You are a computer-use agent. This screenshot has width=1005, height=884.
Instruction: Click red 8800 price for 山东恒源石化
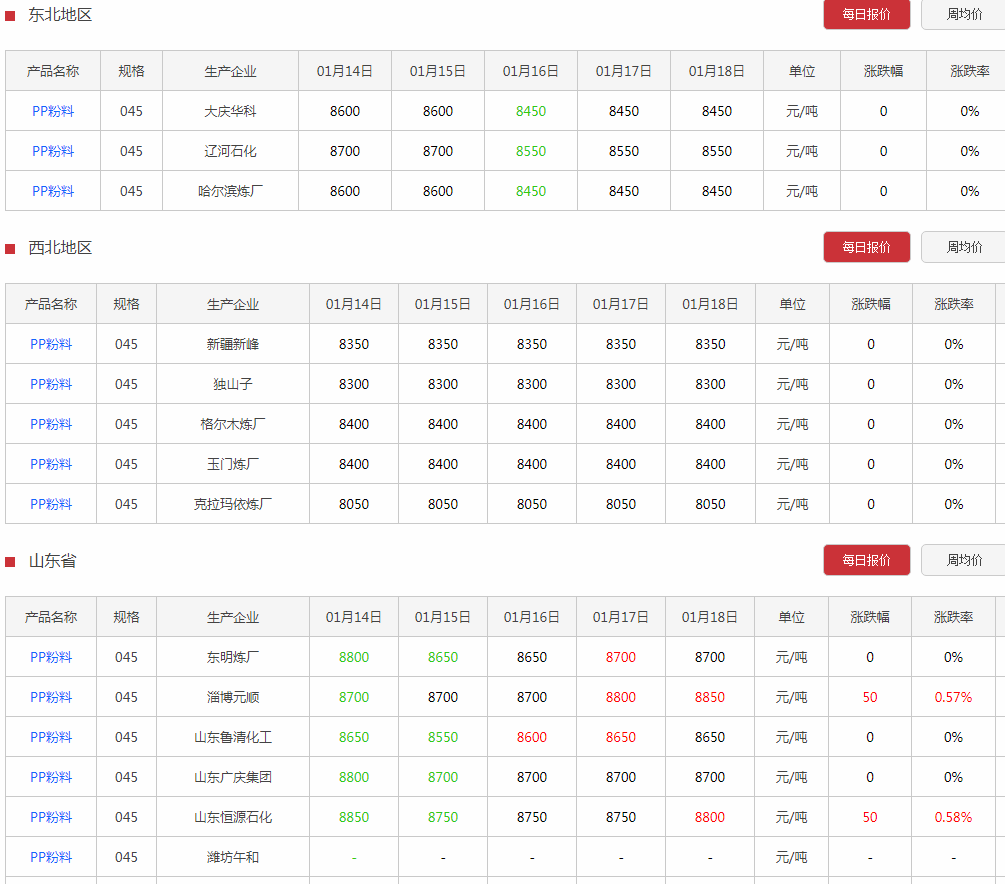[x=710, y=817]
